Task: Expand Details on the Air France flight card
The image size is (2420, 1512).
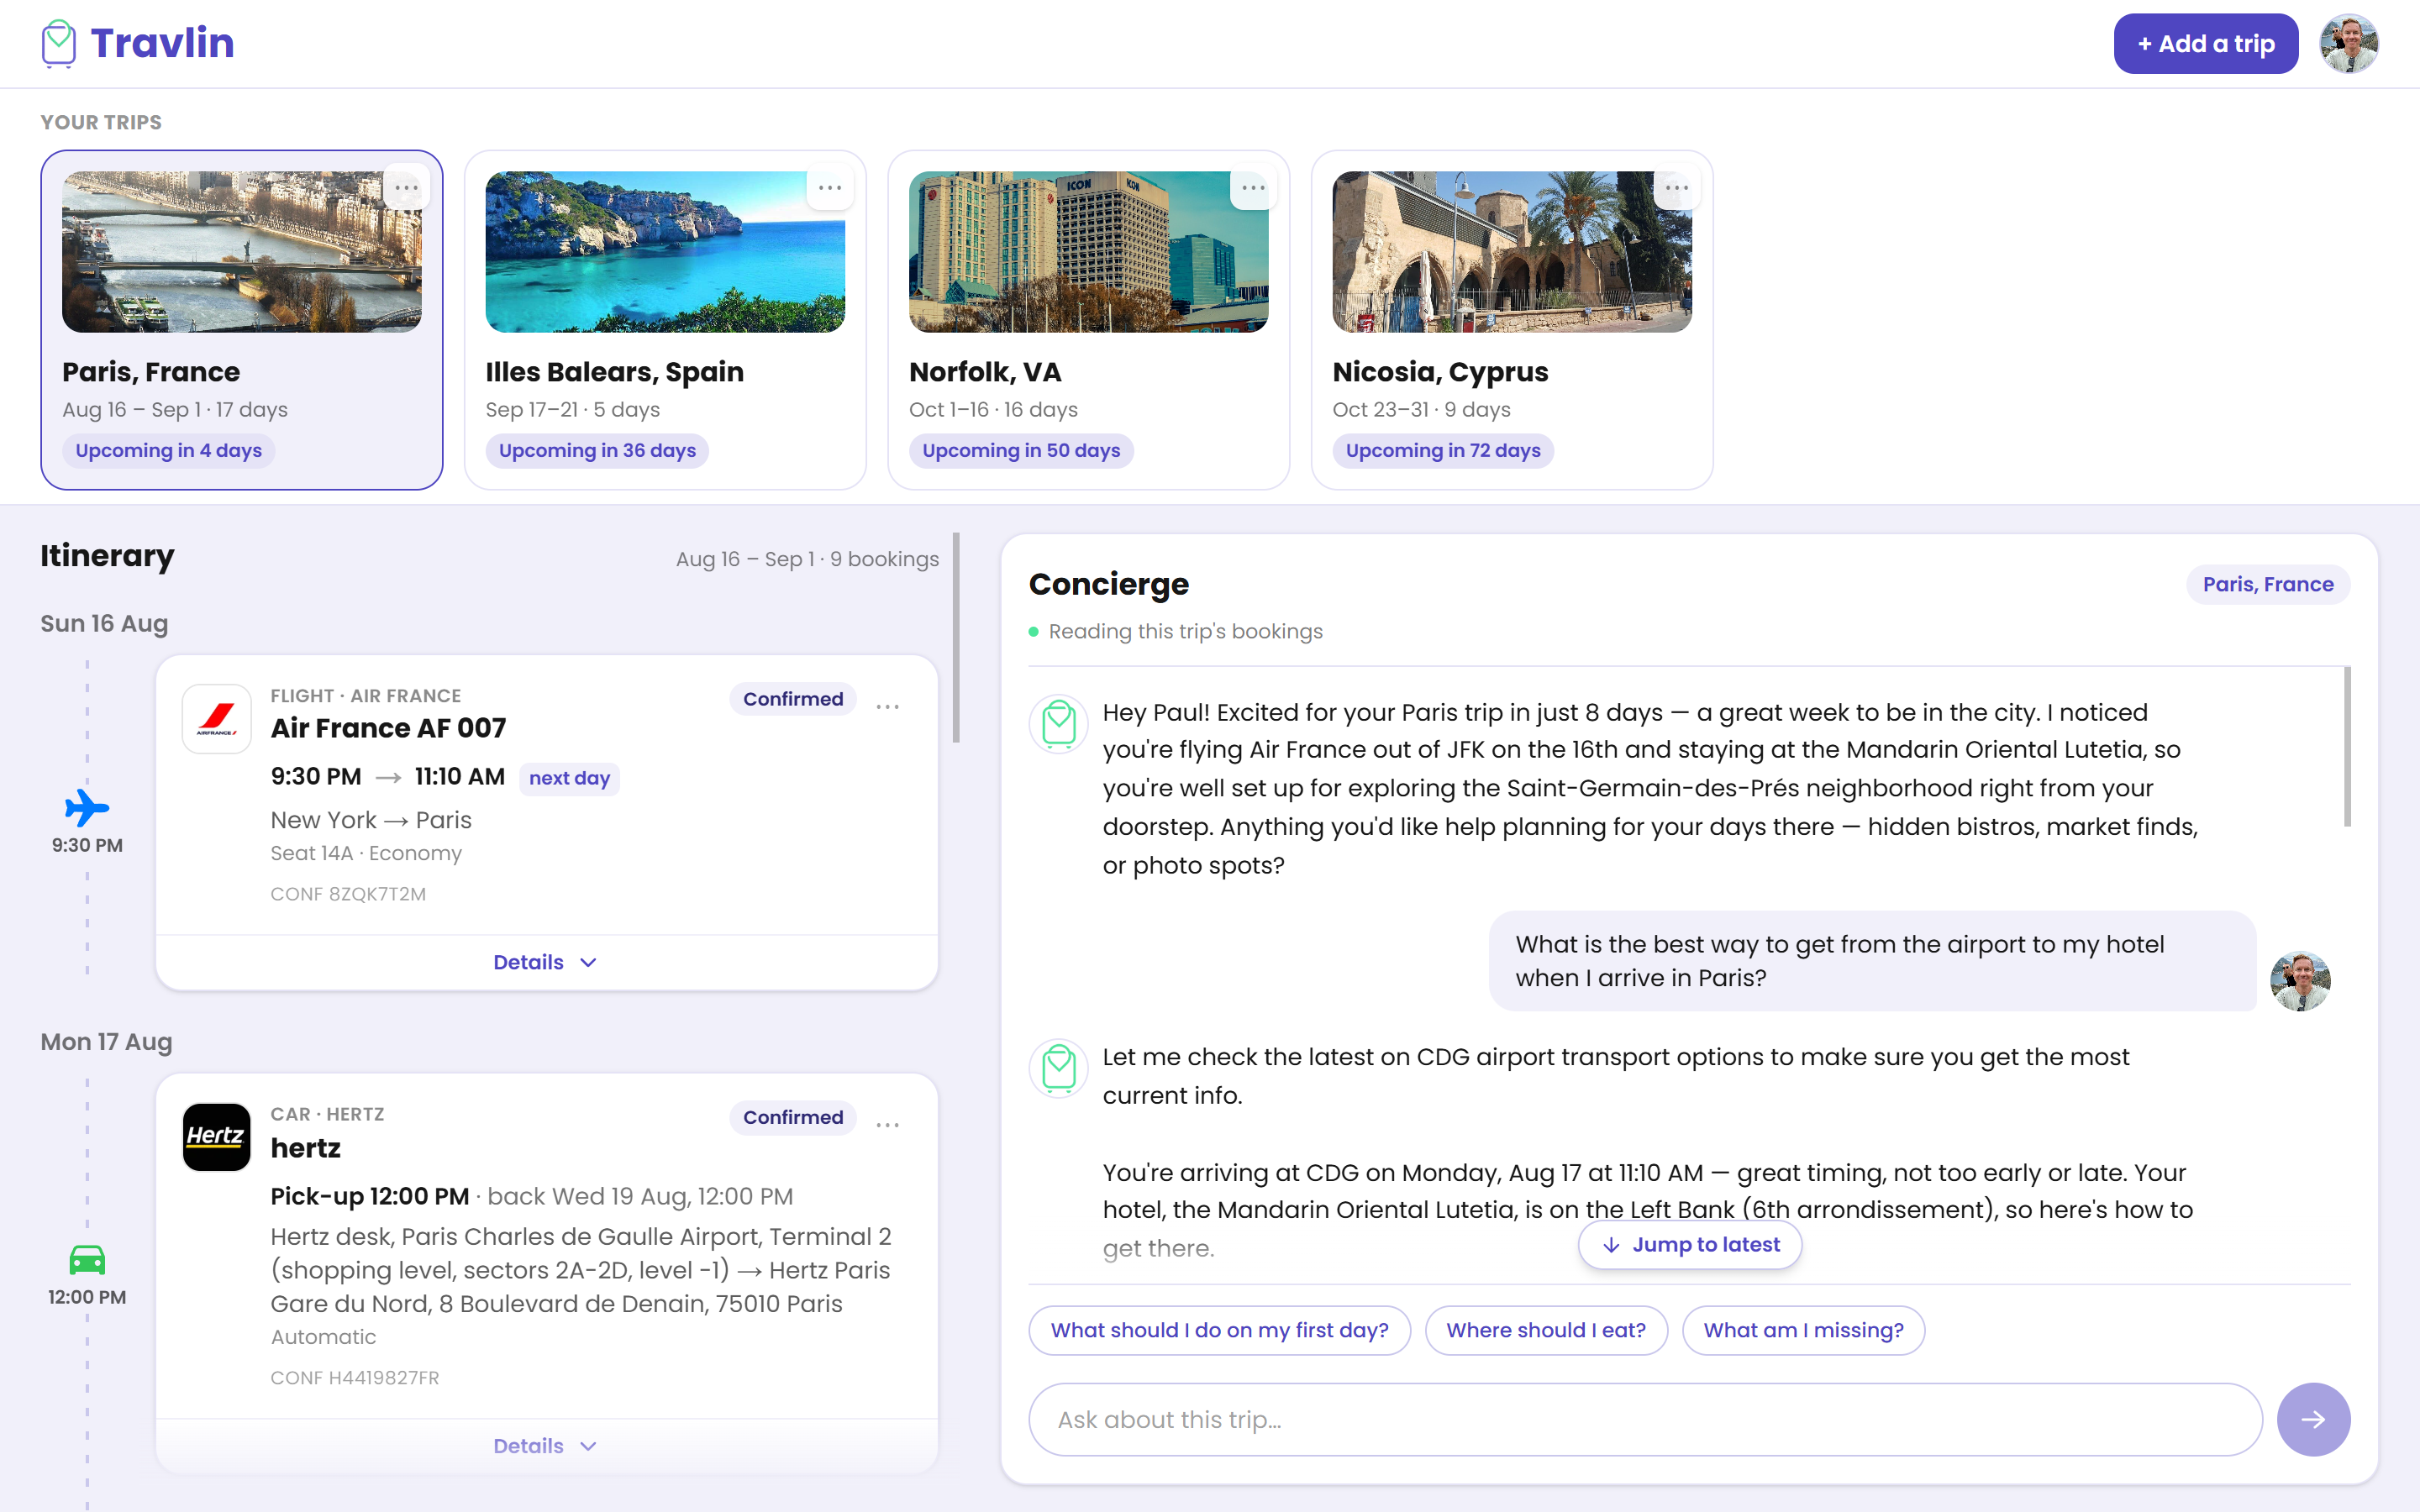Action: (546, 962)
